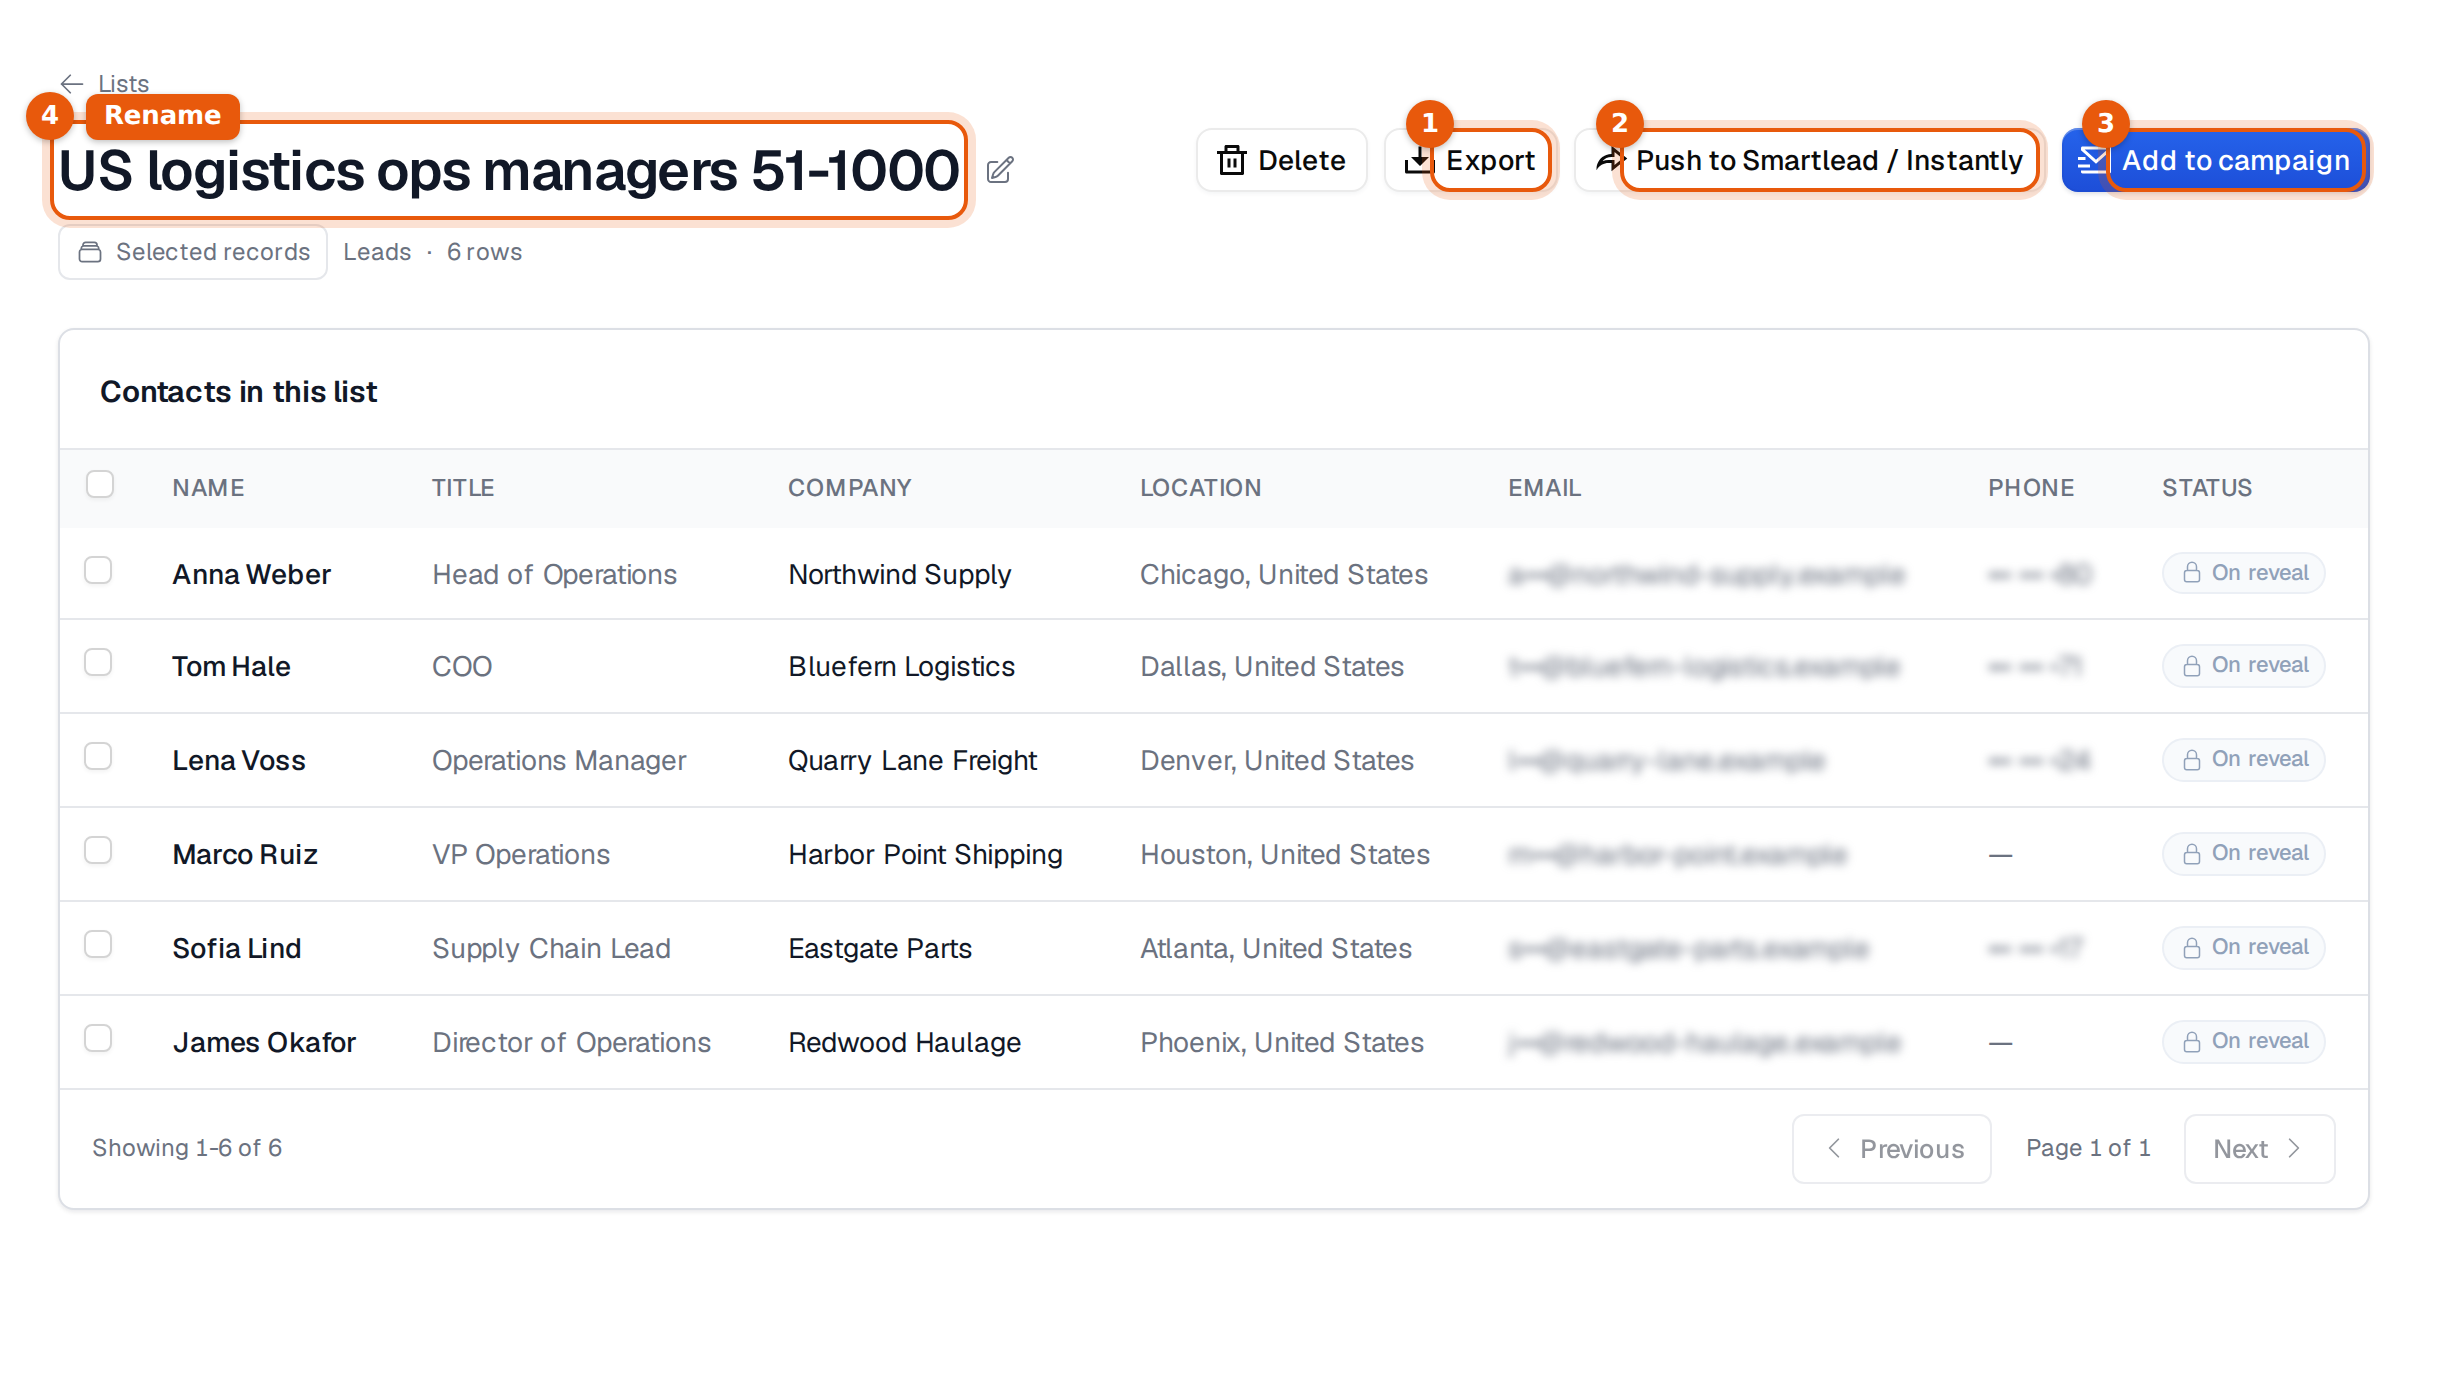Click On reveal status for Lena Voss
The image size is (2450, 1400).
point(2244,759)
